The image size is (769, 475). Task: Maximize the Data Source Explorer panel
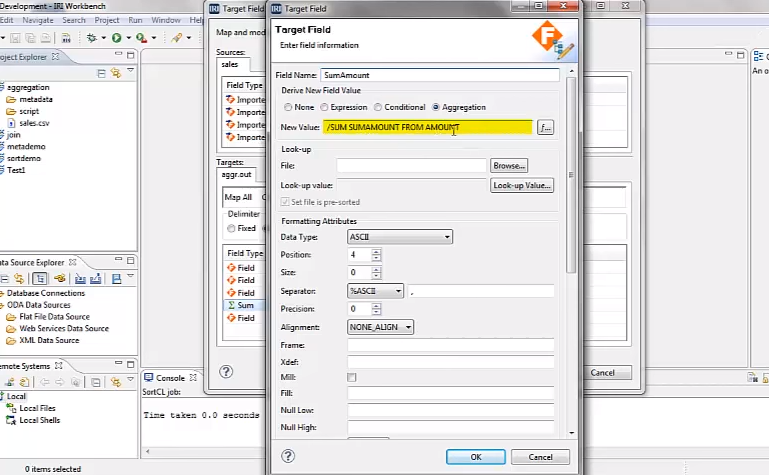coord(130,260)
